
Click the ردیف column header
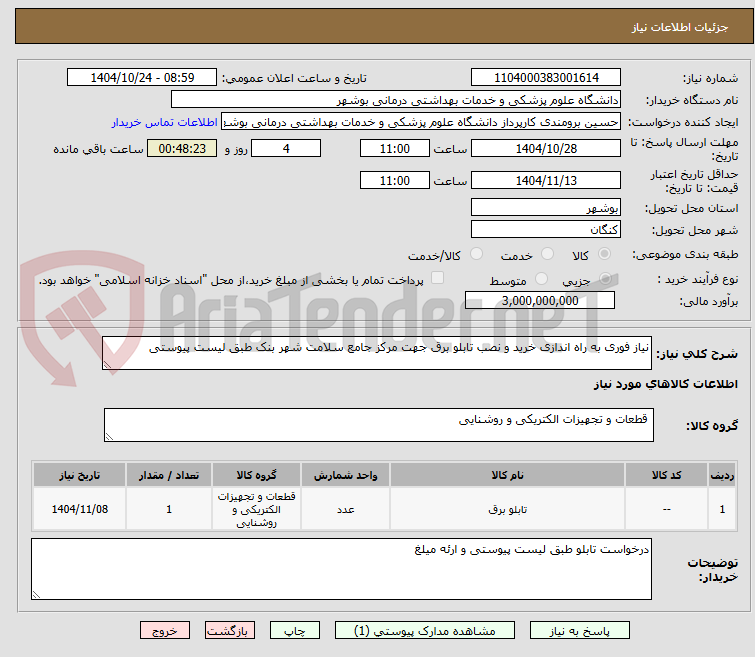722,475
